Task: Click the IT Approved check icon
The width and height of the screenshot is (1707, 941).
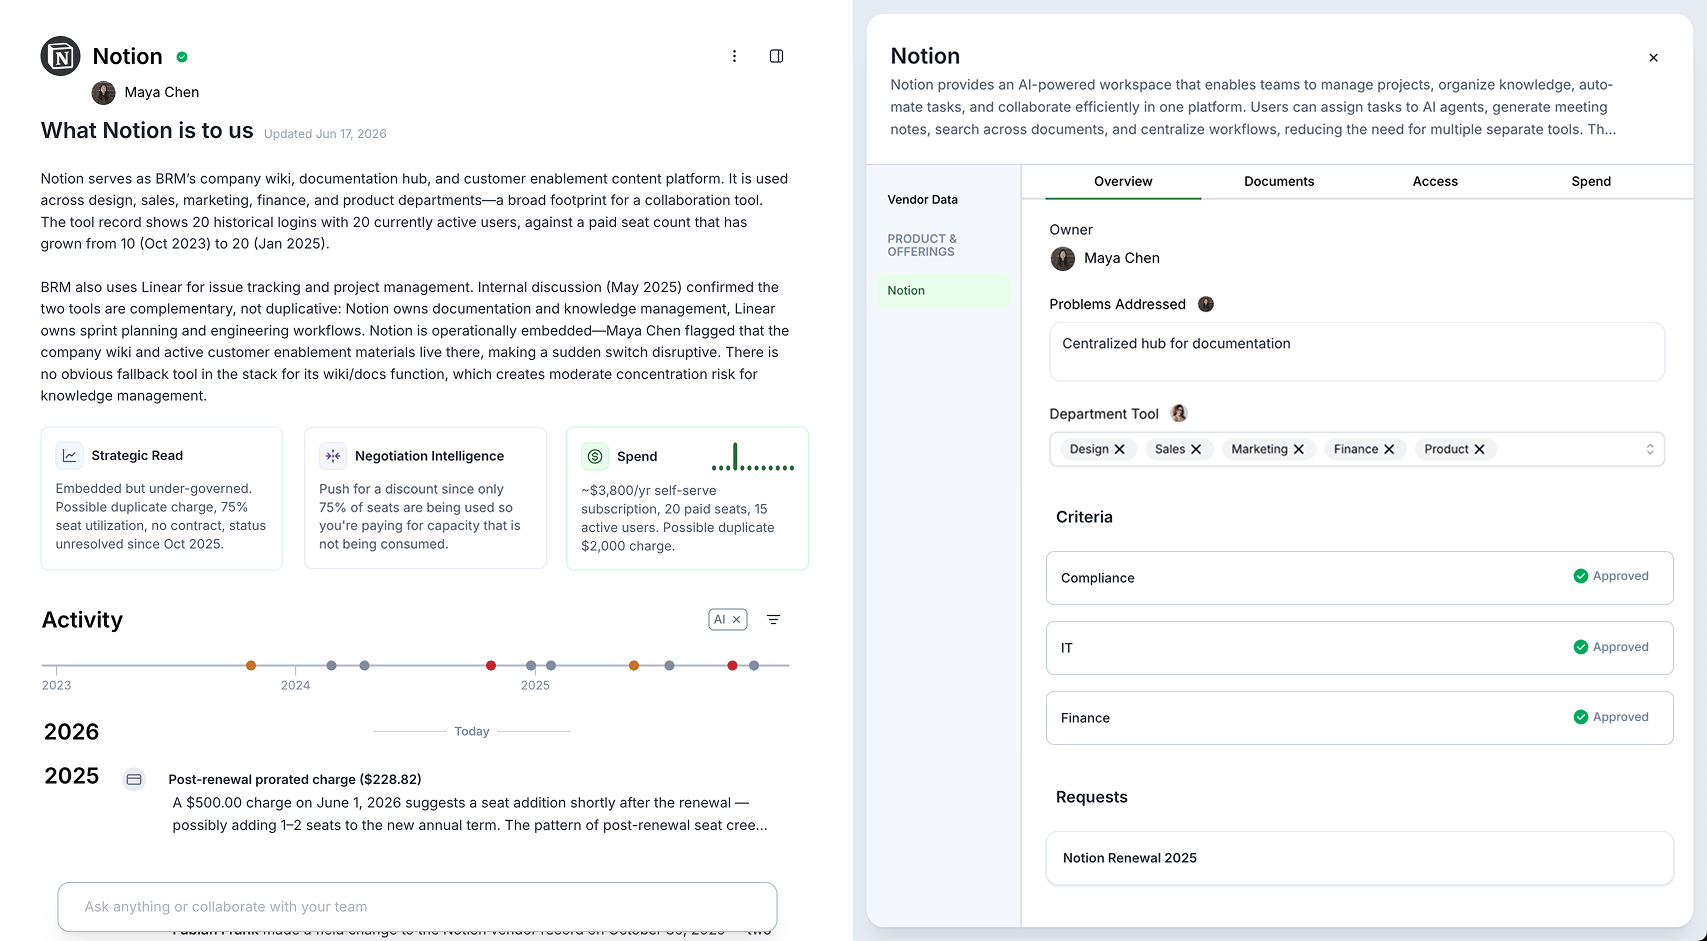Action: coord(1581,647)
